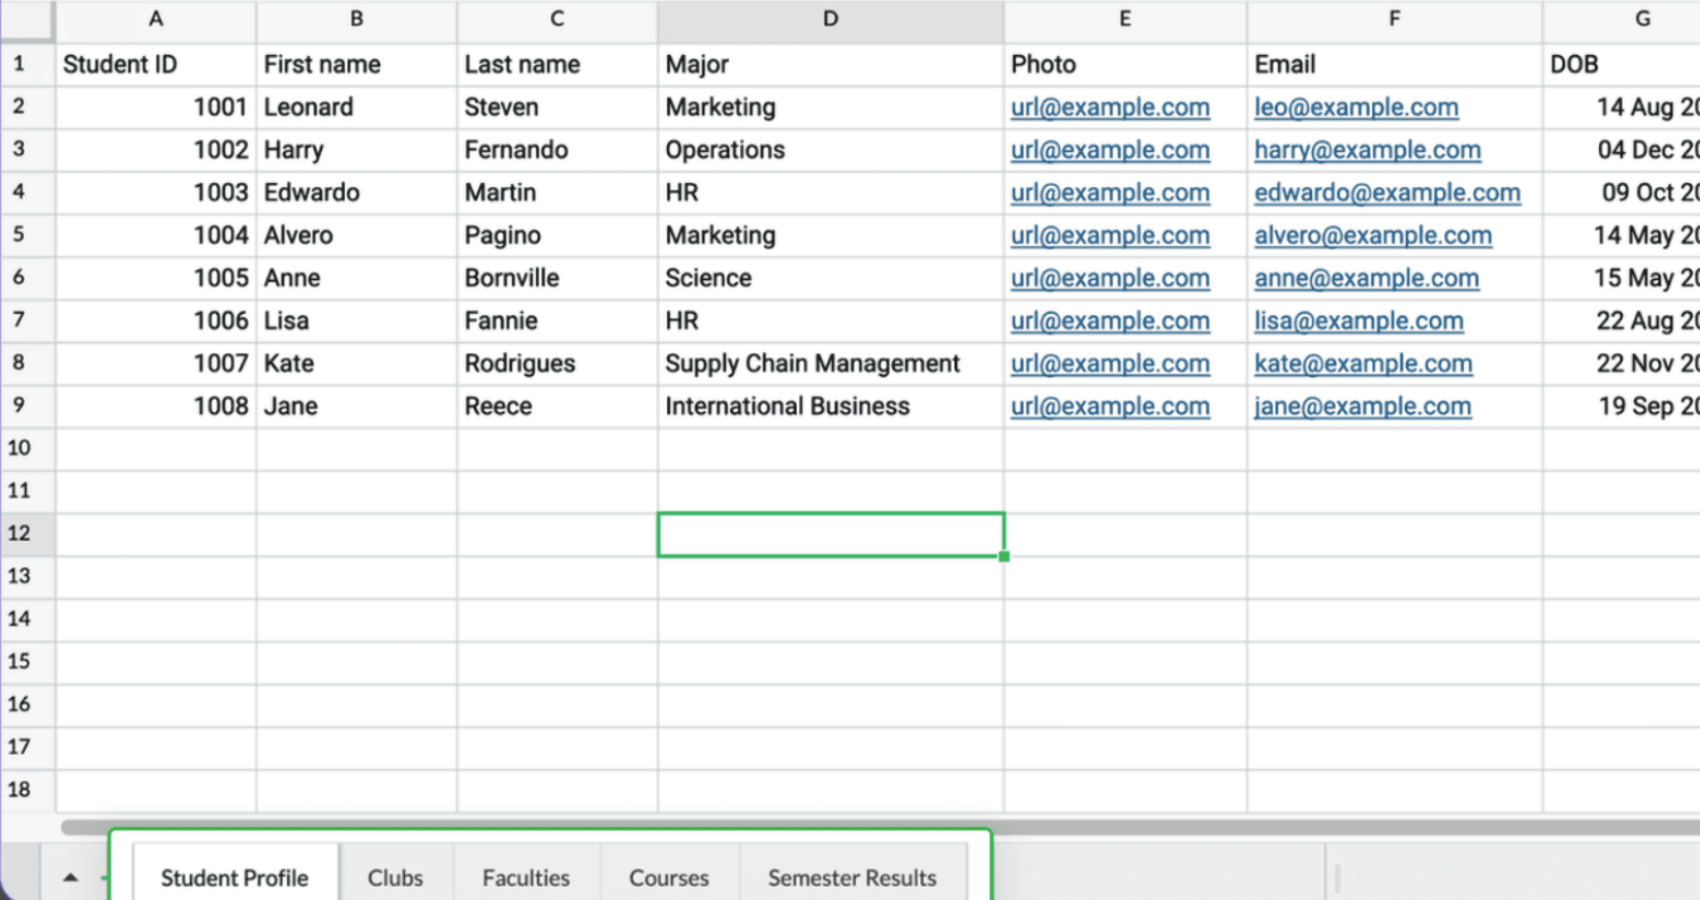This screenshot has height=900, width=1700.
Task: Click the Student ID header cell
Action: click(120, 64)
